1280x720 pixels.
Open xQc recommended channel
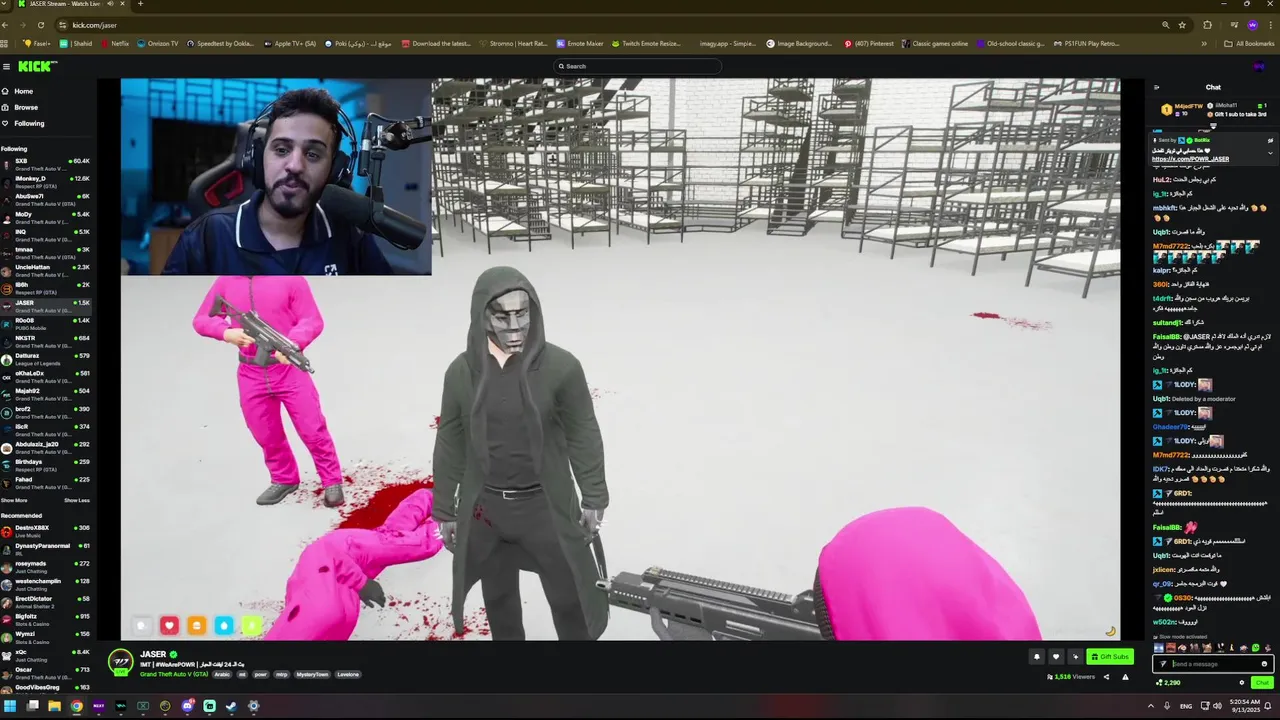tap(47, 655)
